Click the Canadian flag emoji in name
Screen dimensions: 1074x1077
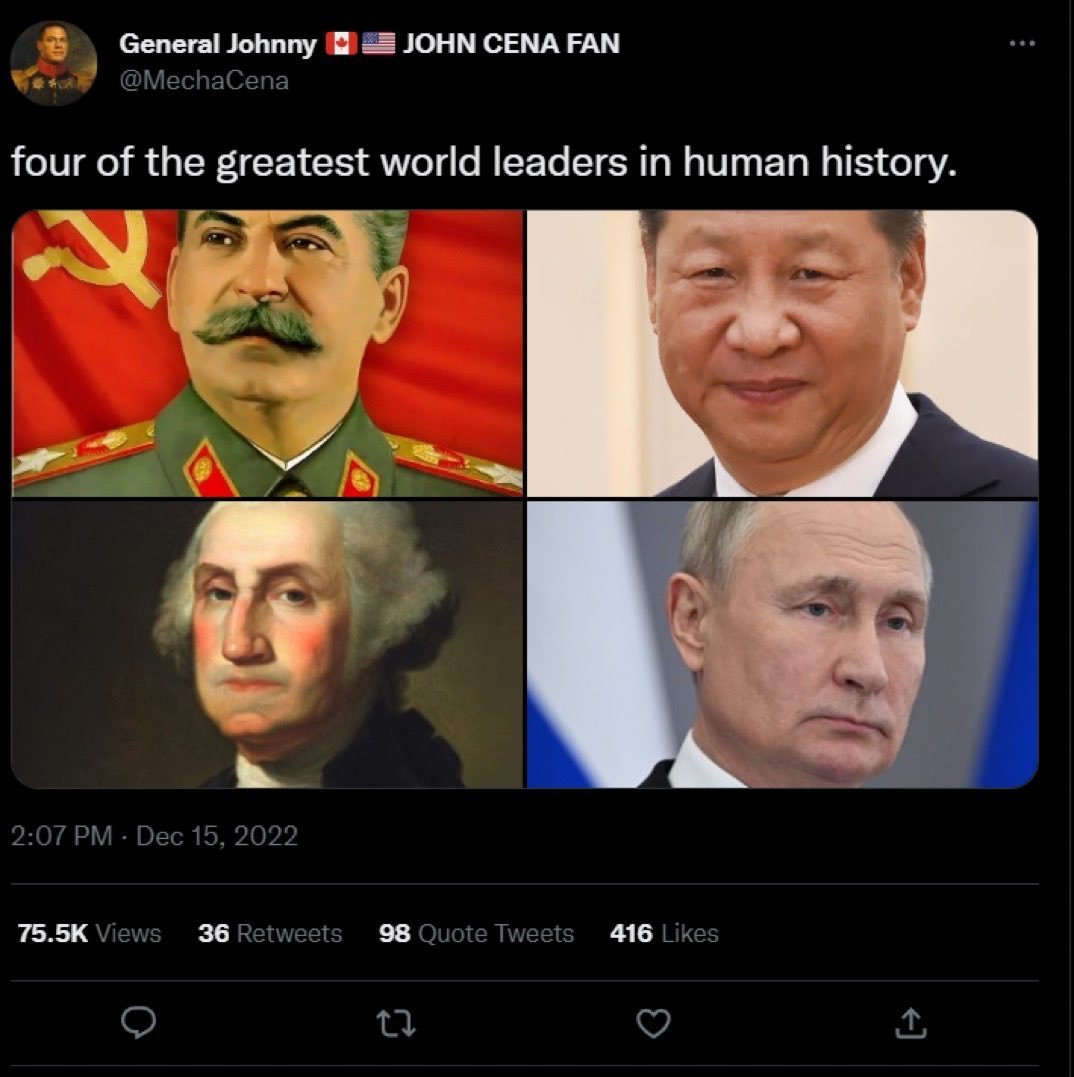click(341, 43)
